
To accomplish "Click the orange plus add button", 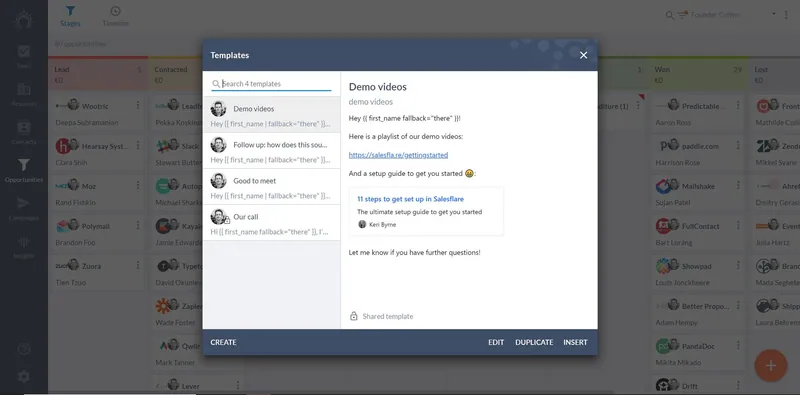I will click(x=770, y=365).
